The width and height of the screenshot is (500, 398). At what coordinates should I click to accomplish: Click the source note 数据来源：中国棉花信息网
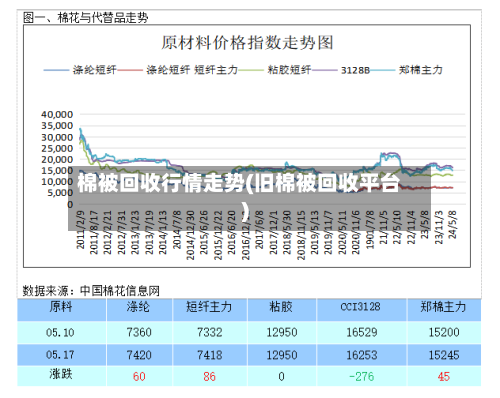pyautogui.click(x=91, y=291)
